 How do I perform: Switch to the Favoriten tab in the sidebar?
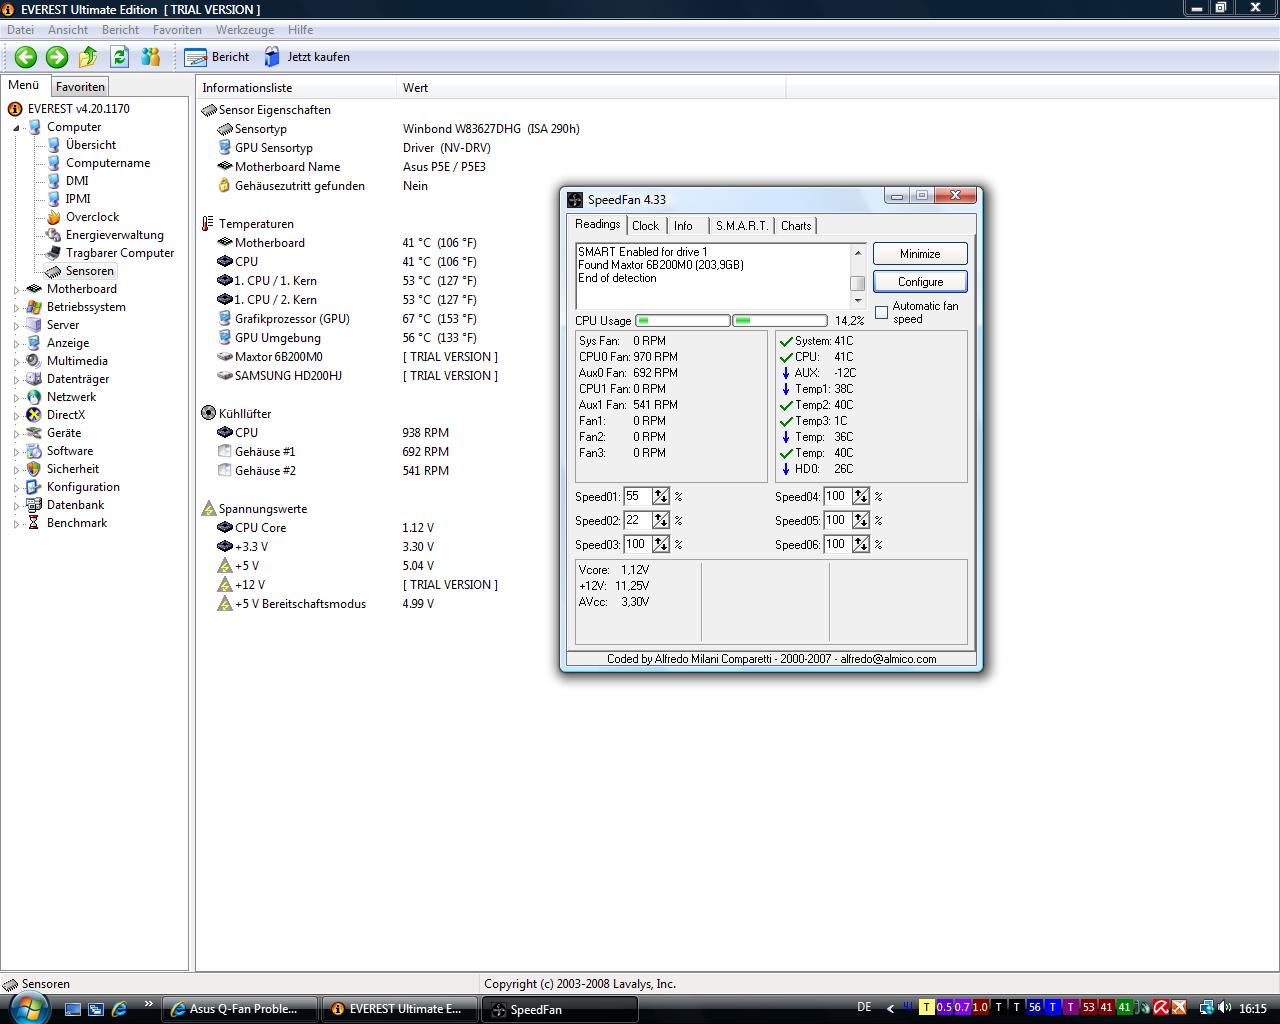[80, 87]
